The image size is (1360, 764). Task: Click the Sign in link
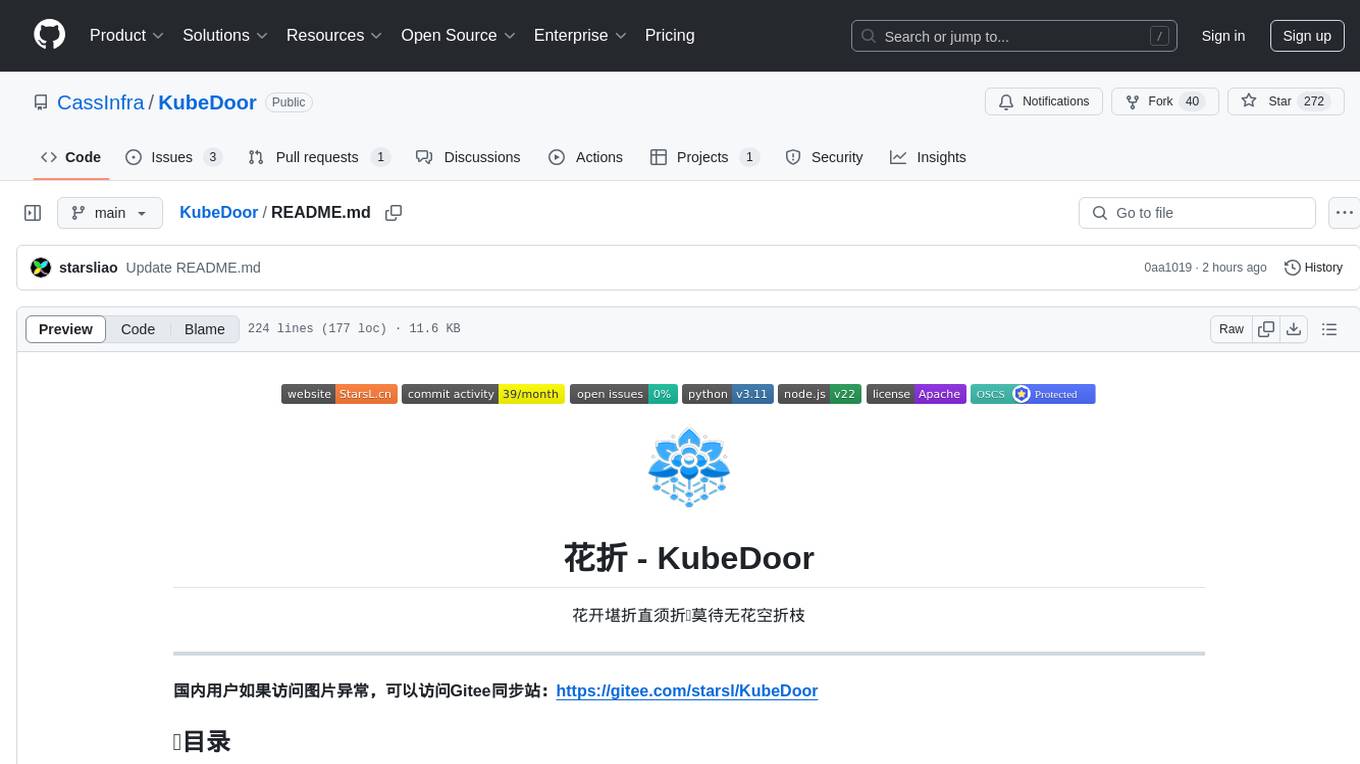[x=1223, y=36]
